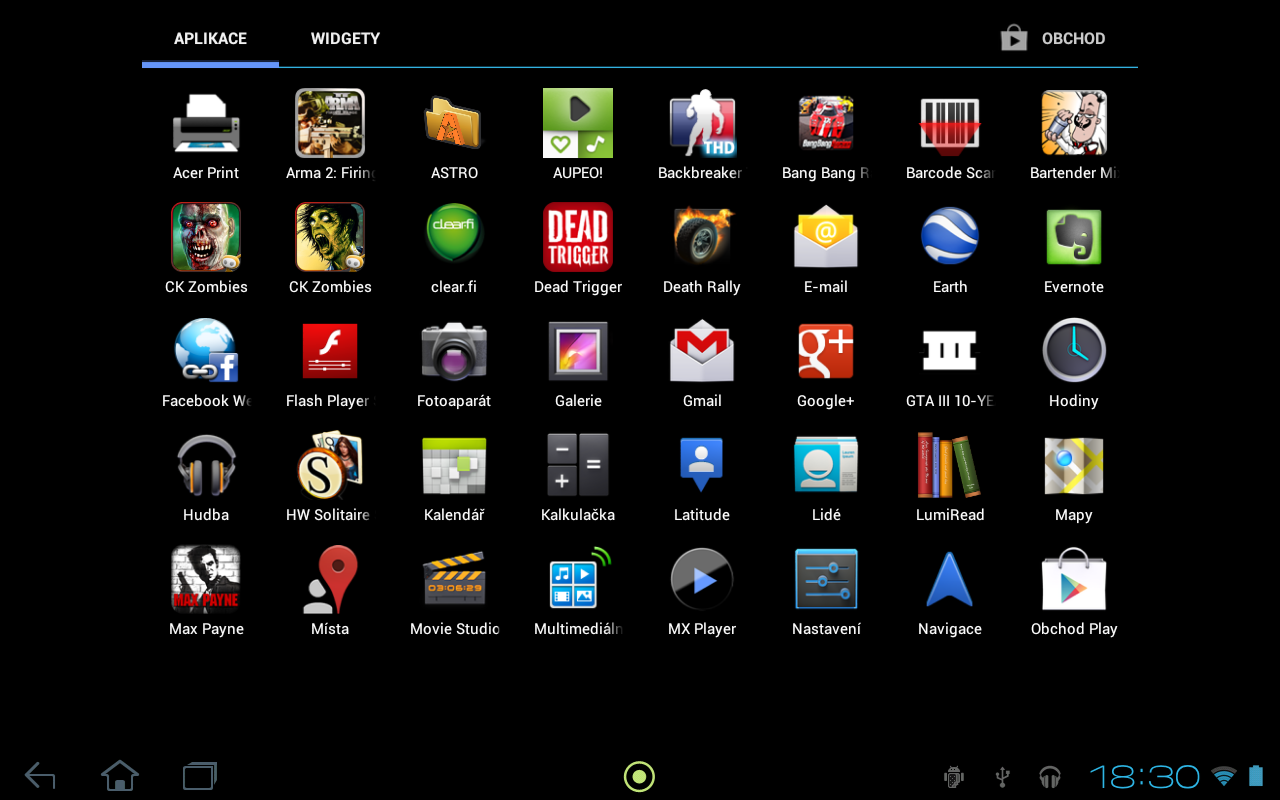
Task: Open the Max Payne game
Action: pyautogui.click(x=206, y=579)
